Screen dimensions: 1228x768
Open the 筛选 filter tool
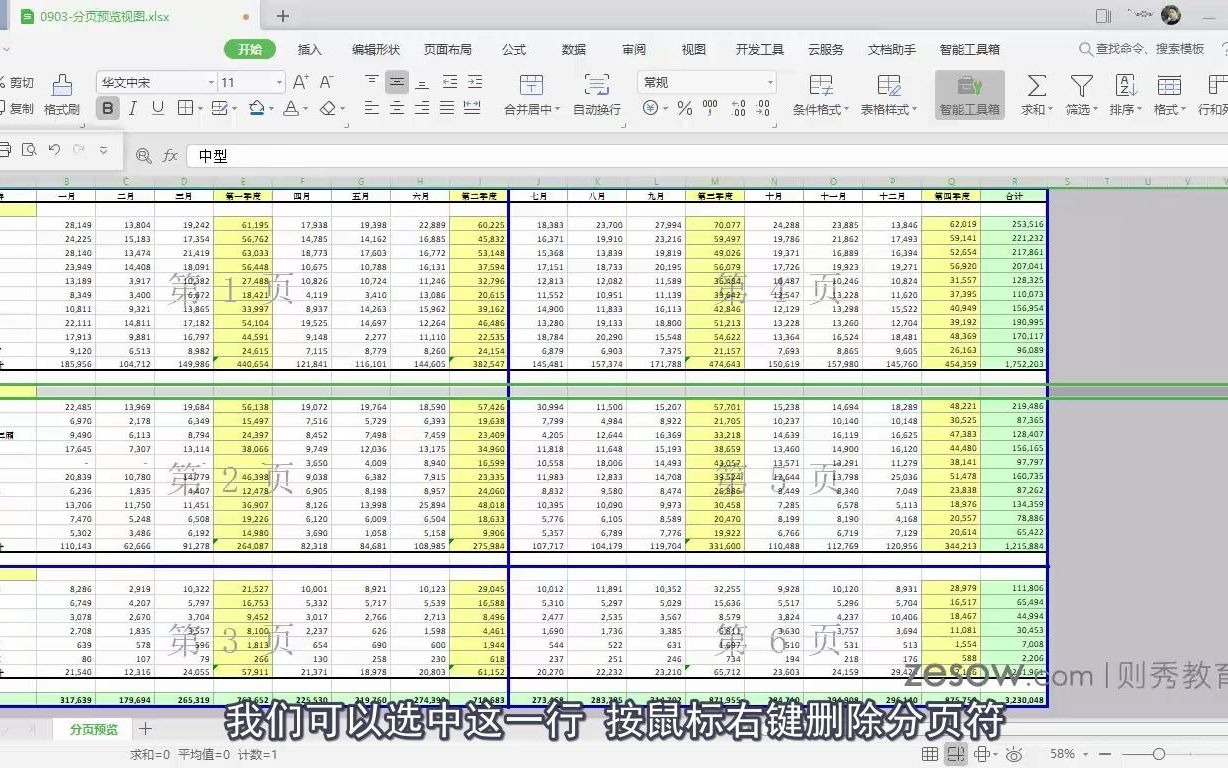coord(1081,94)
